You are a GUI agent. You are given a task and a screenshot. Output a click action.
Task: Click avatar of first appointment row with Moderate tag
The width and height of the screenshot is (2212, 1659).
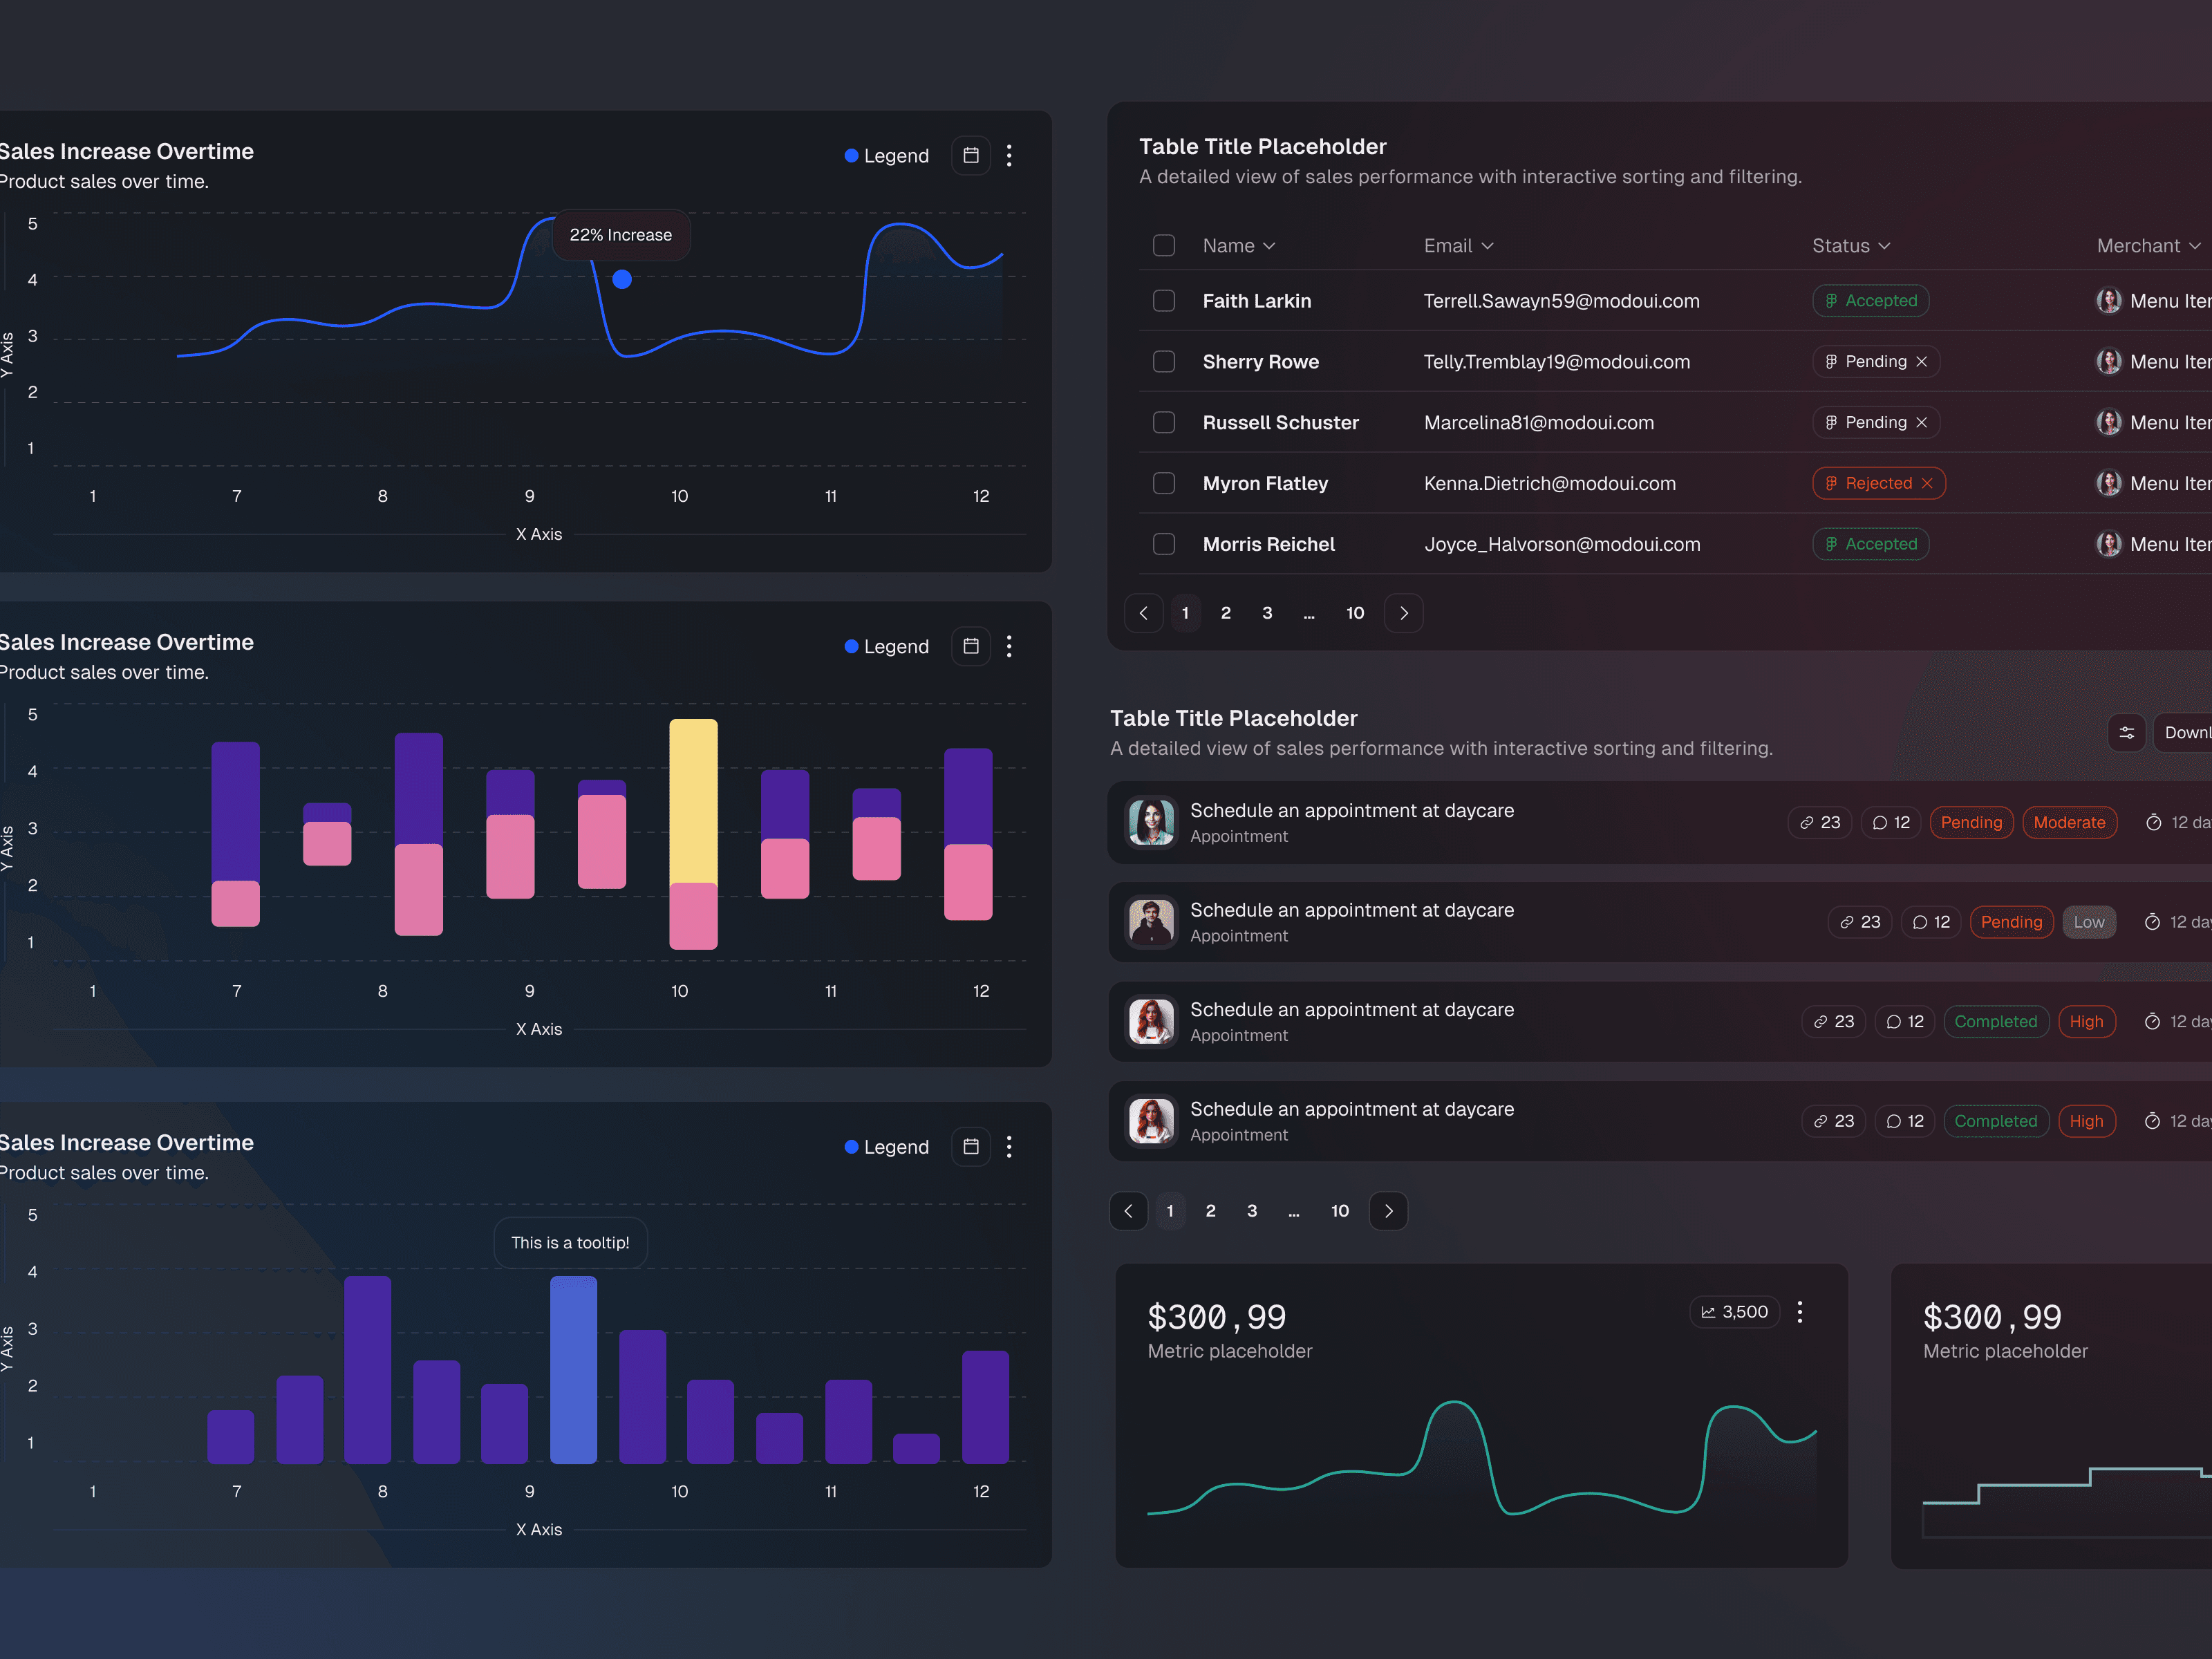1152,822
